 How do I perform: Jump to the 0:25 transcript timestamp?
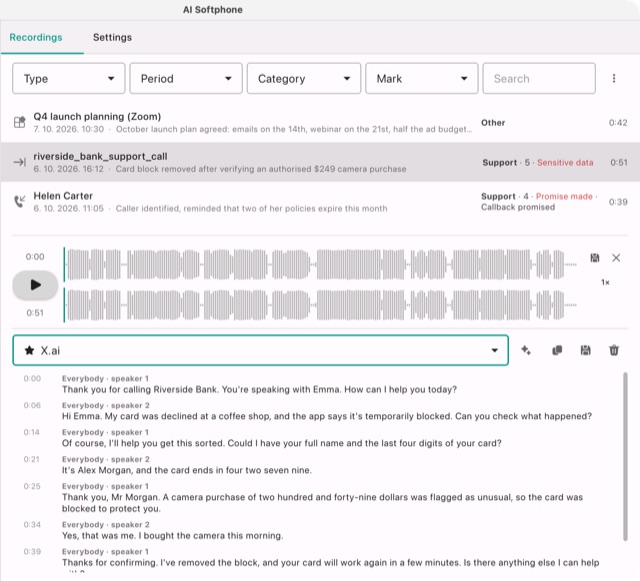point(32,486)
